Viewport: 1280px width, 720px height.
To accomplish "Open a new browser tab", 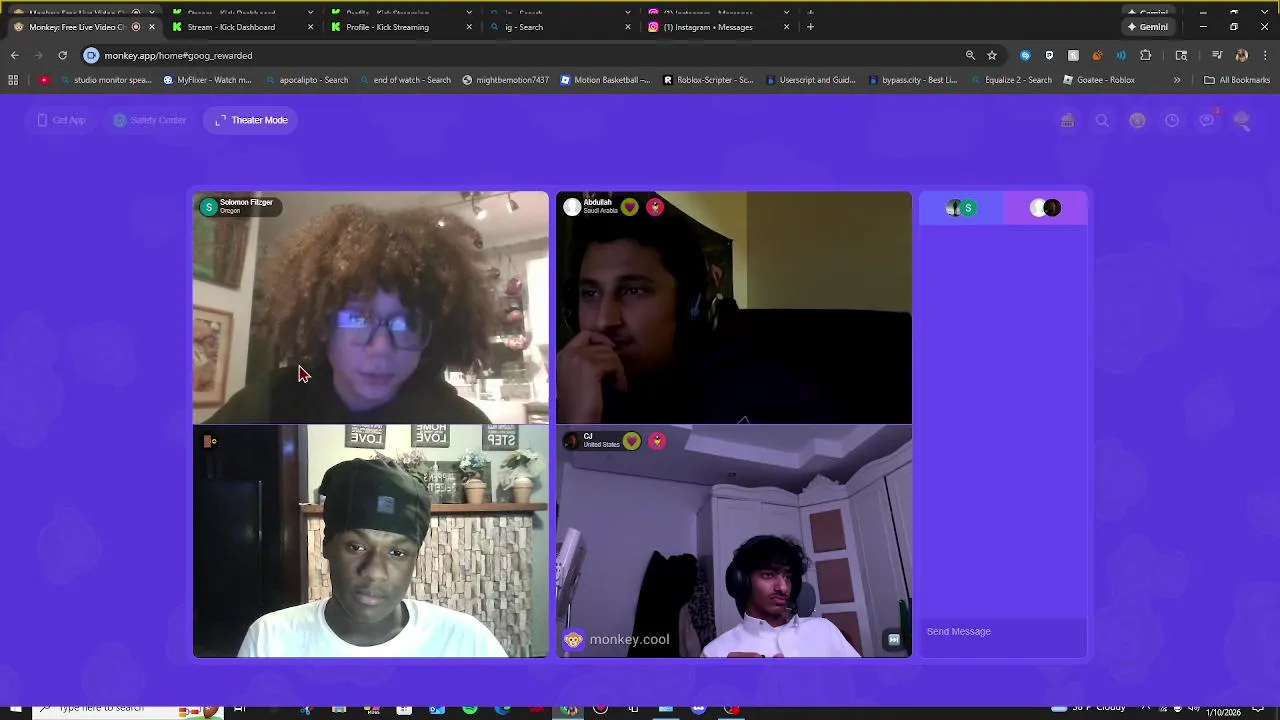I will pyautogui.click(x=810, y=27).
